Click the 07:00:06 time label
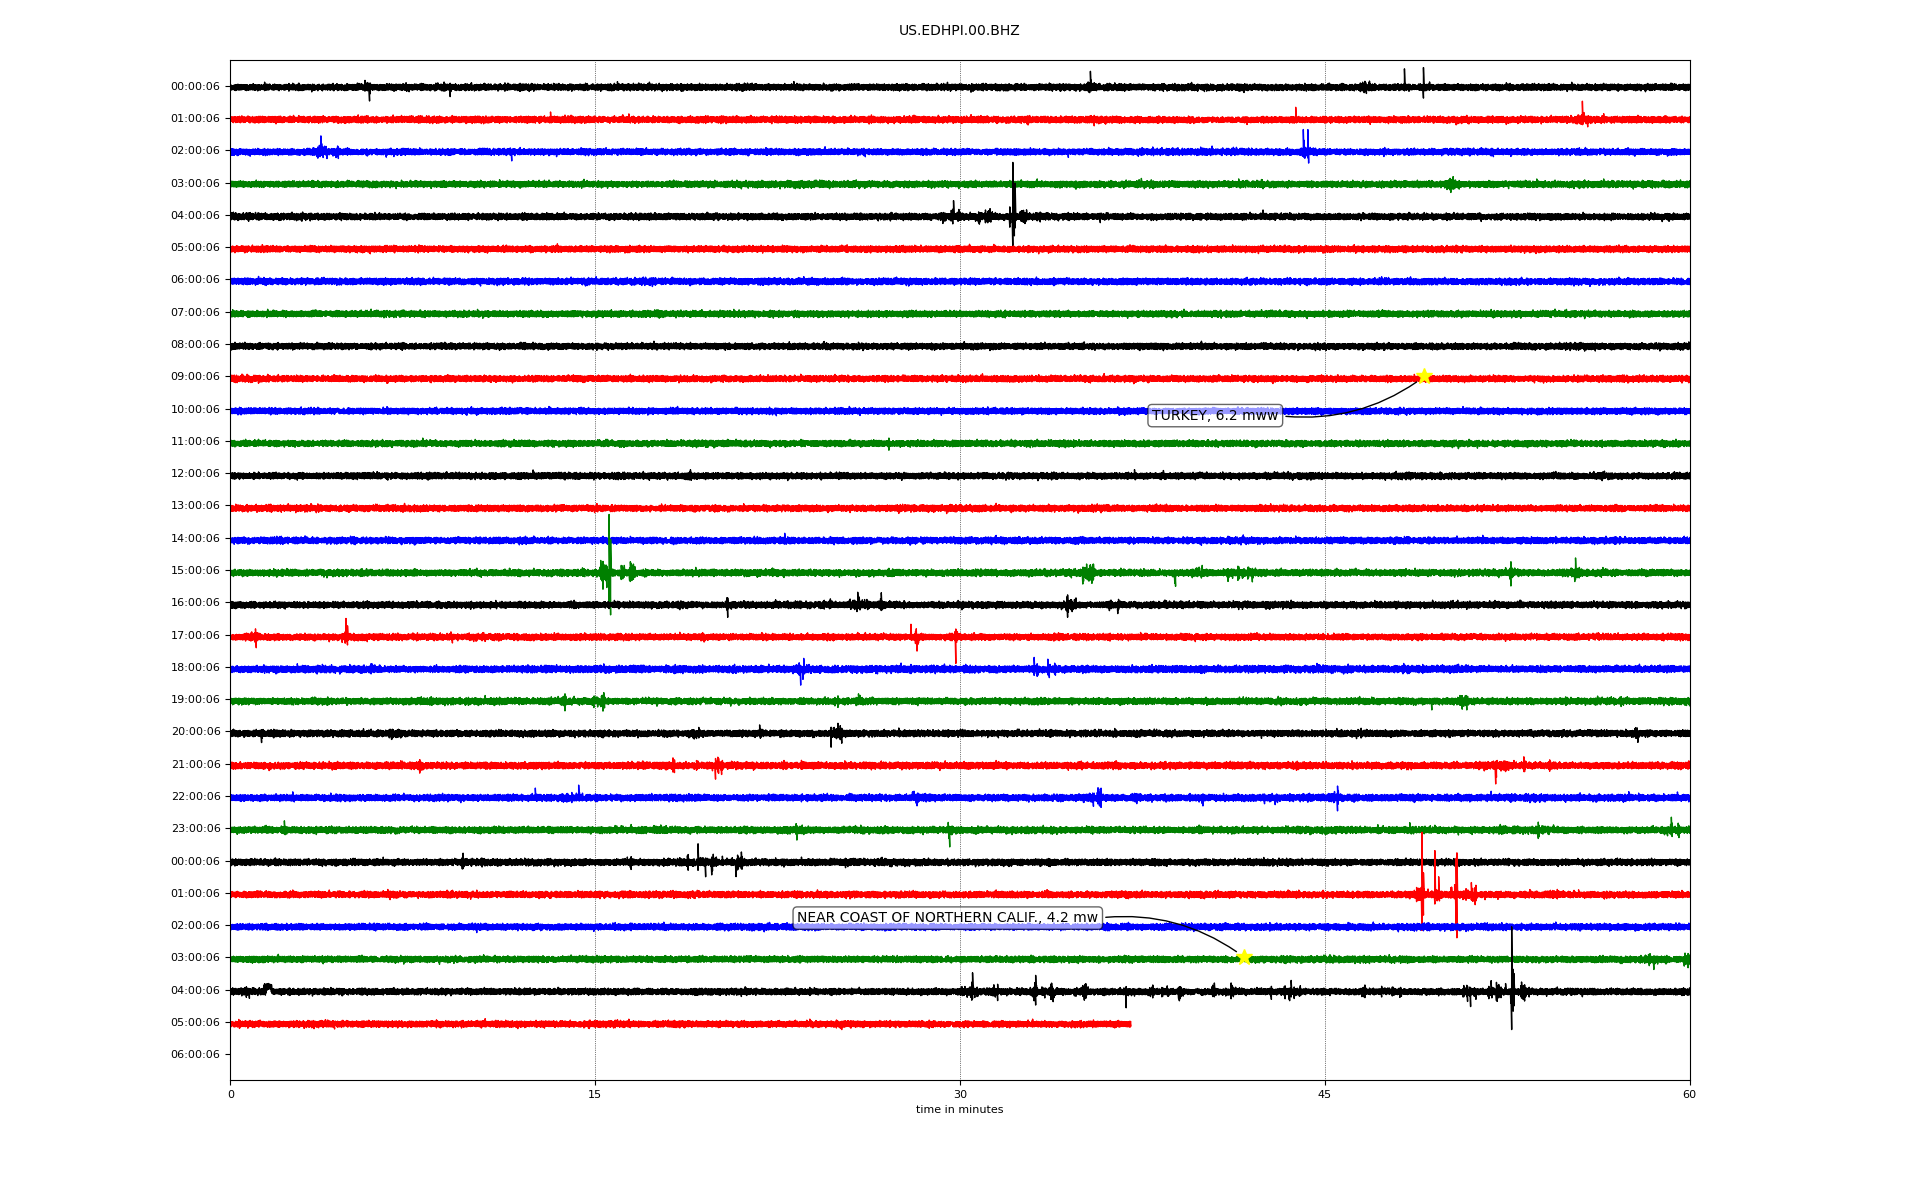The height and width of the screenshot is (1200, 1920). 195,313
